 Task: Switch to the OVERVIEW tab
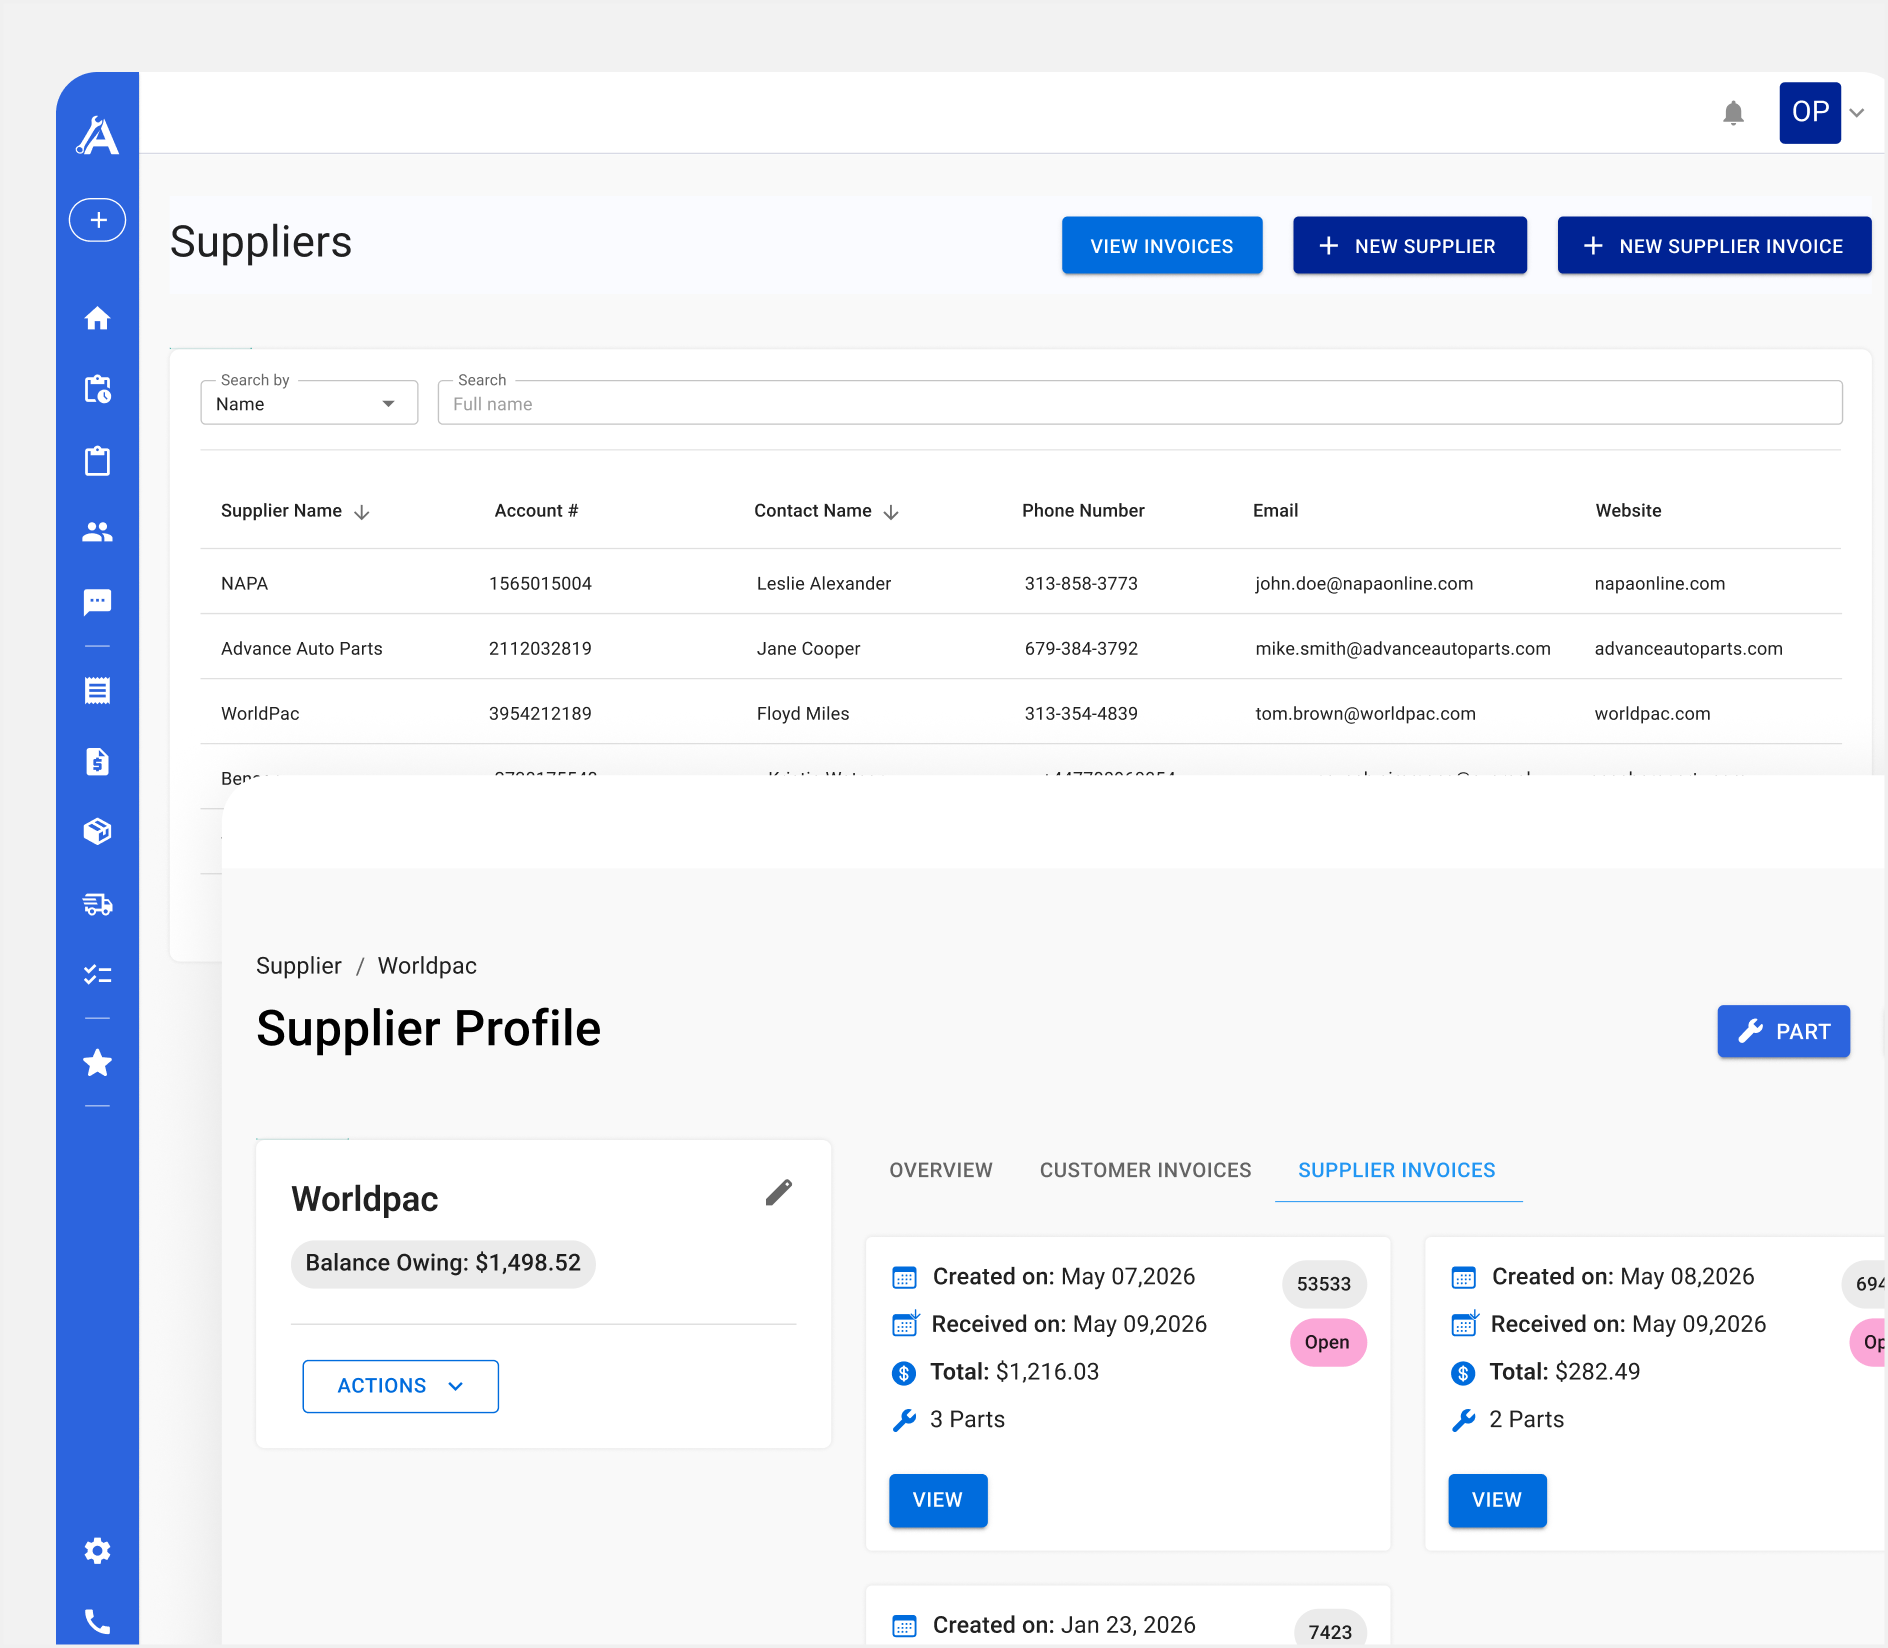[x=941, y=1170]
